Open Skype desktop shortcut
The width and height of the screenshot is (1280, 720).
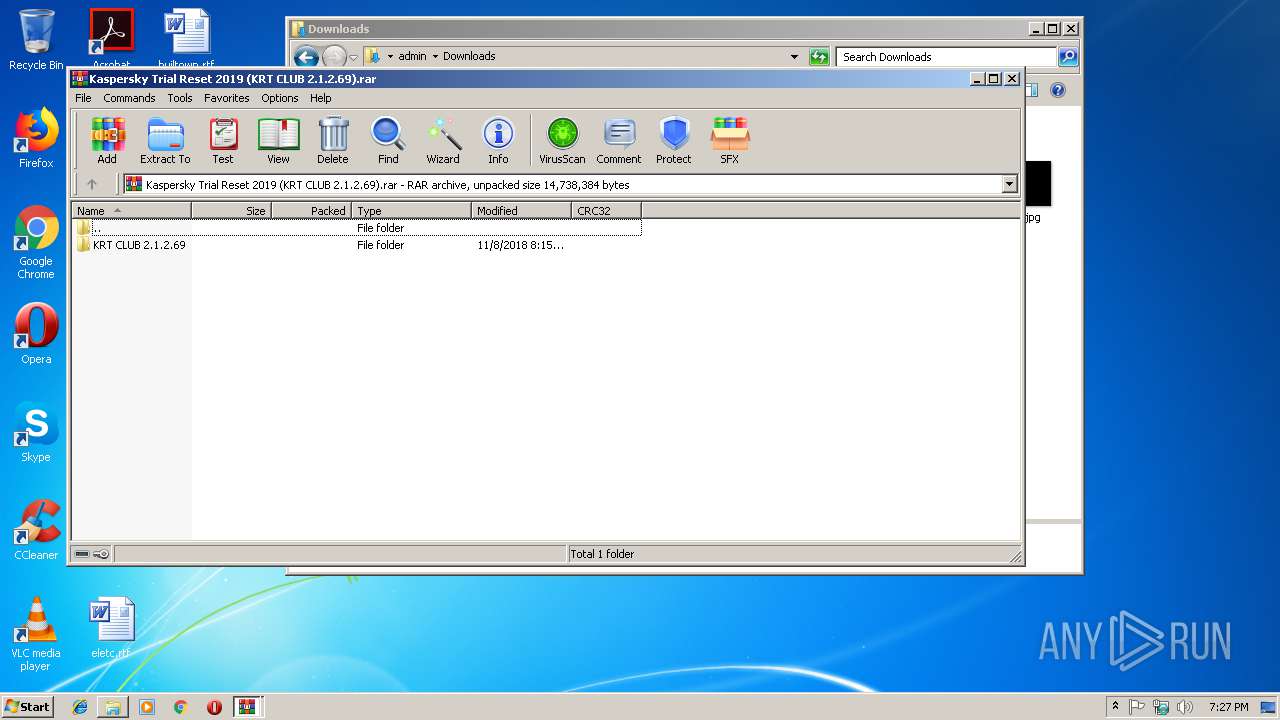coord(36,432)
